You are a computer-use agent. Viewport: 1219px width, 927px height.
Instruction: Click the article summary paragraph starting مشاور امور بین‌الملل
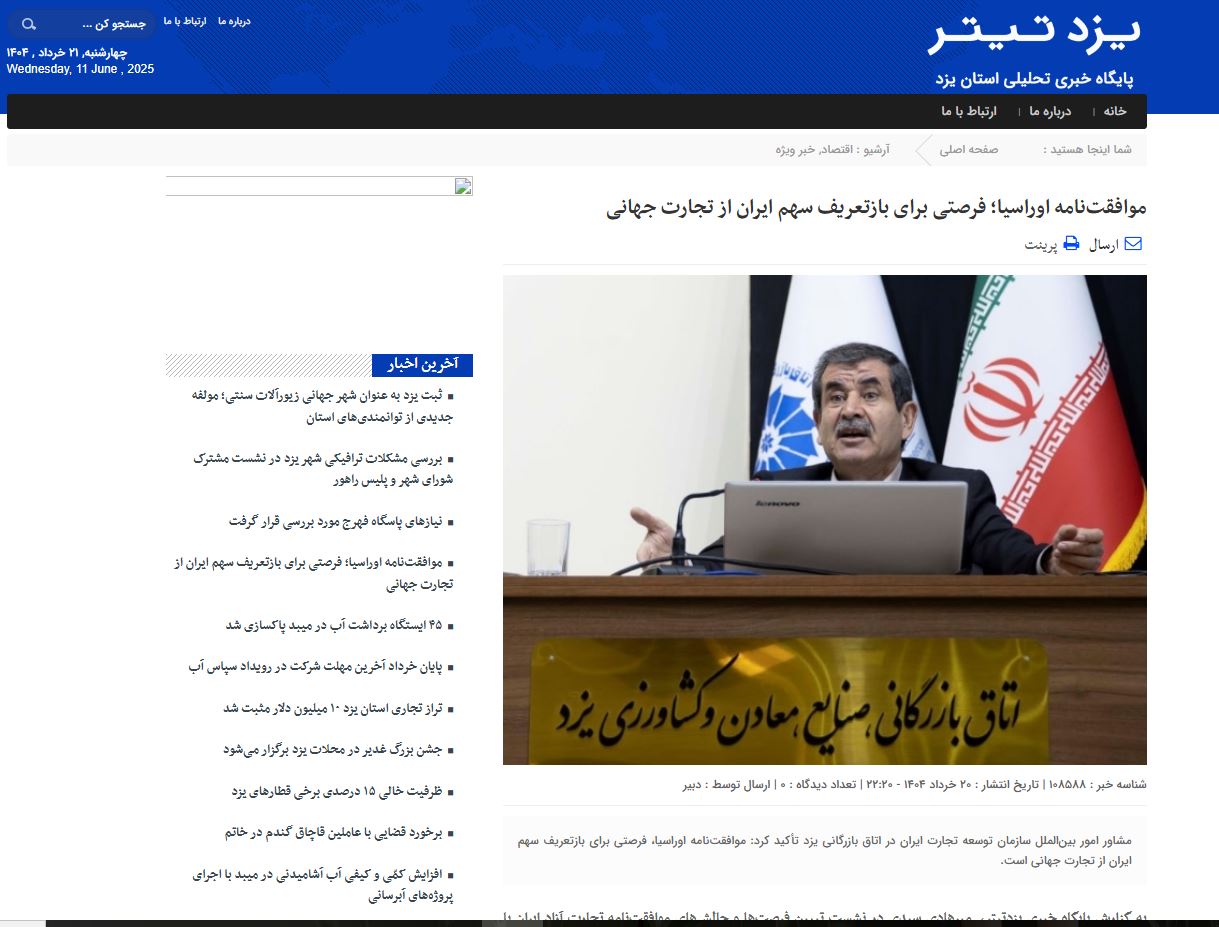825,850
